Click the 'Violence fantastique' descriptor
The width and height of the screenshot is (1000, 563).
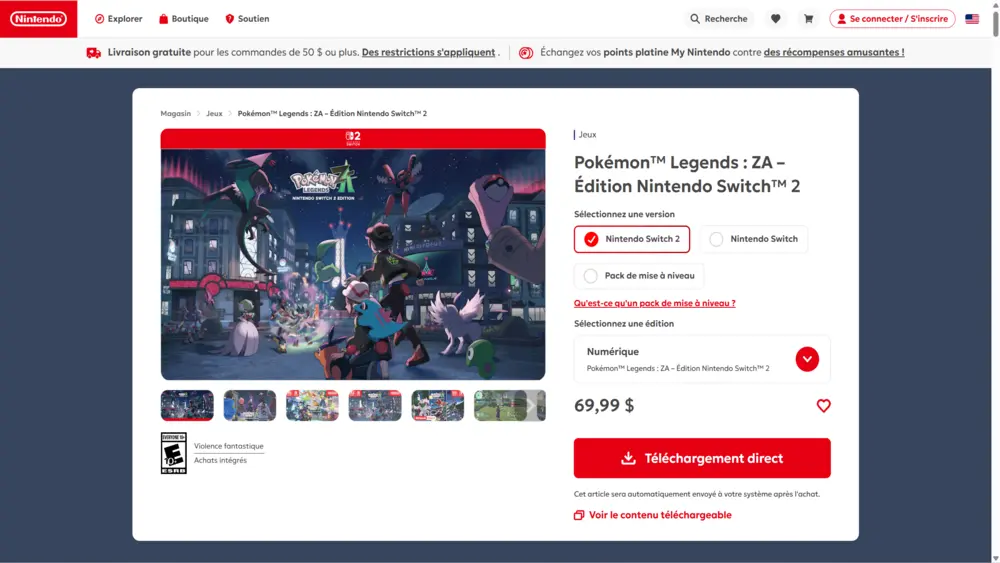tap(228, 446)
